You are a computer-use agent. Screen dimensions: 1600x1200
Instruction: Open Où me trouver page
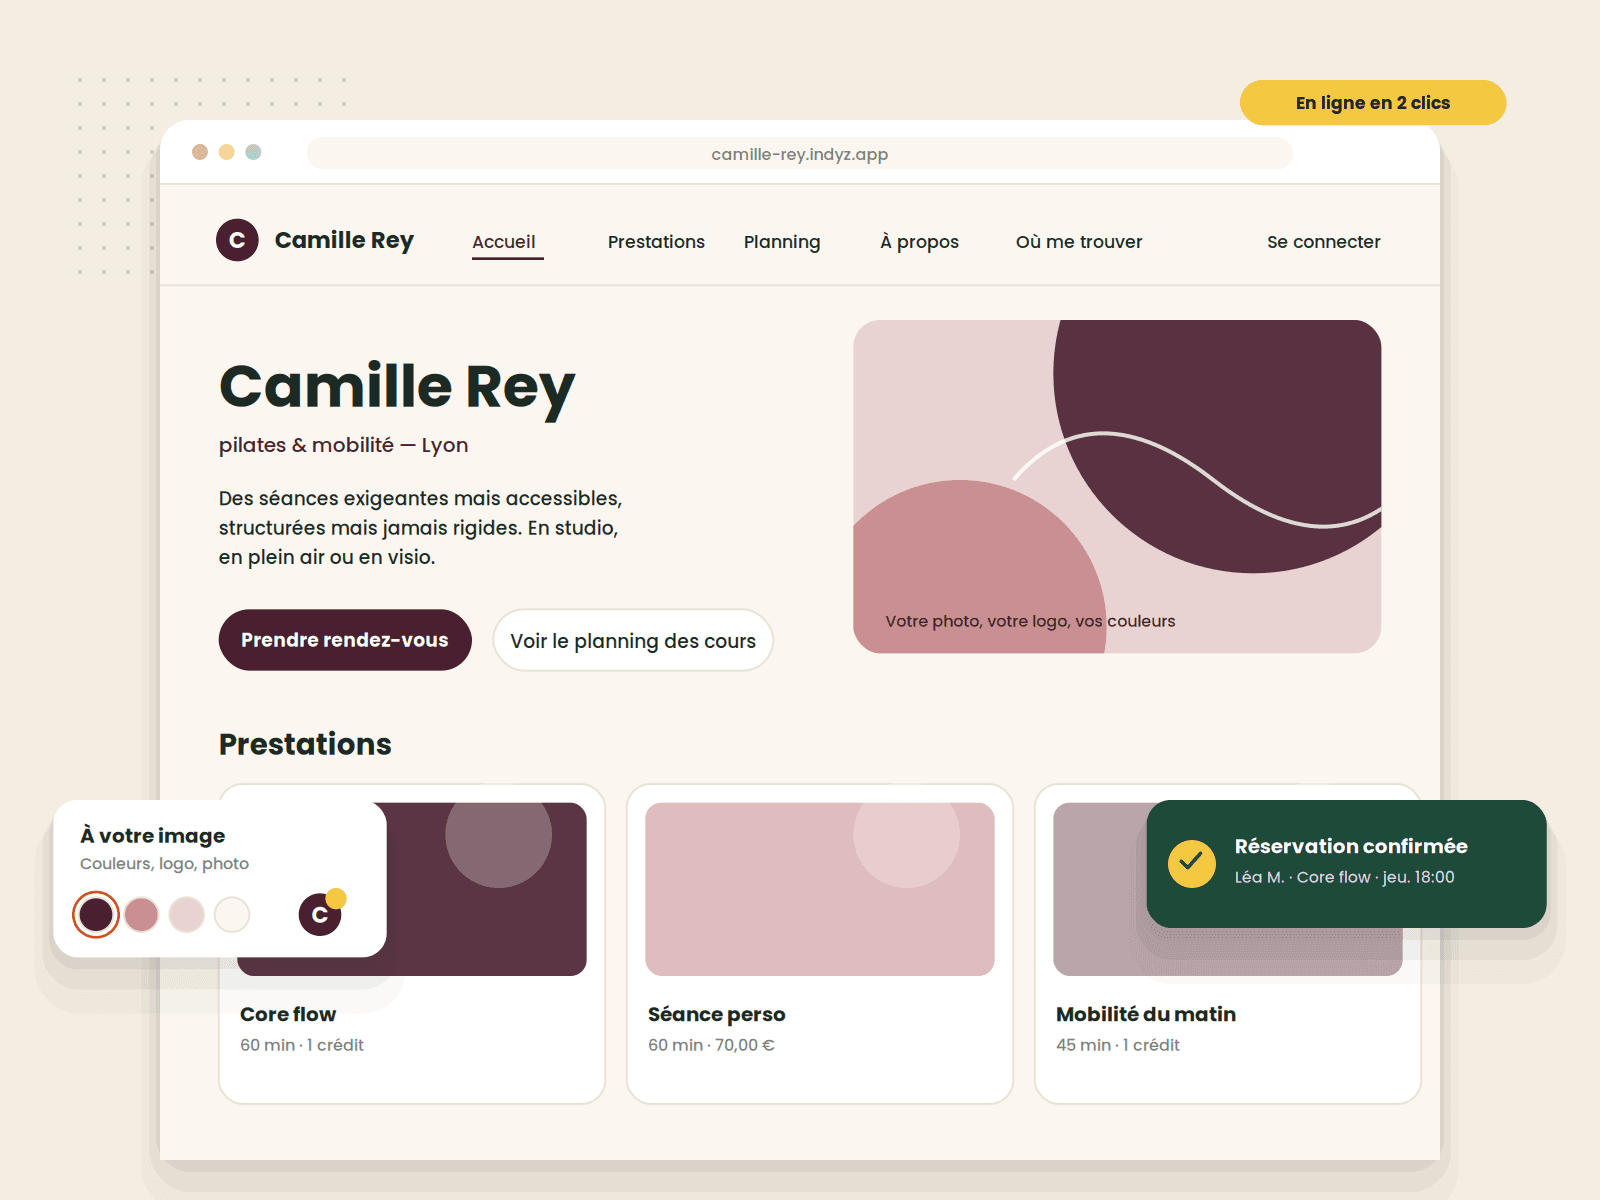point(1079,242)
